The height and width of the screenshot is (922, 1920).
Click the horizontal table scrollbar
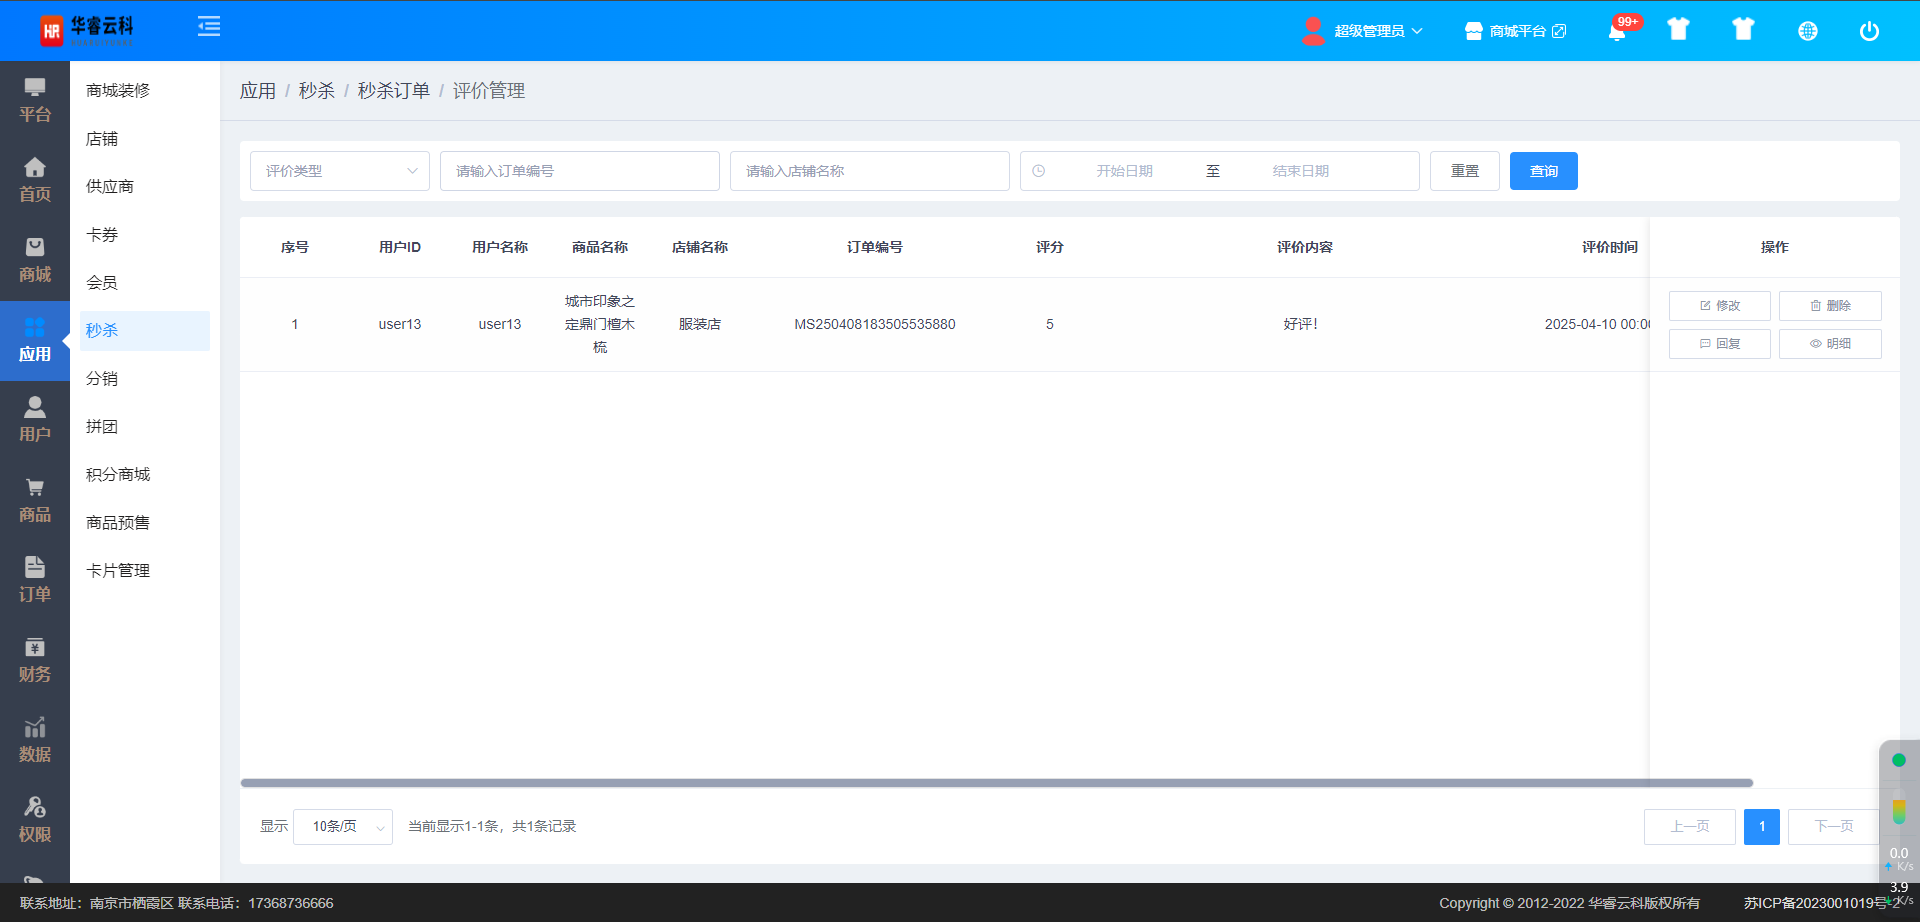[x=996, y=783]
